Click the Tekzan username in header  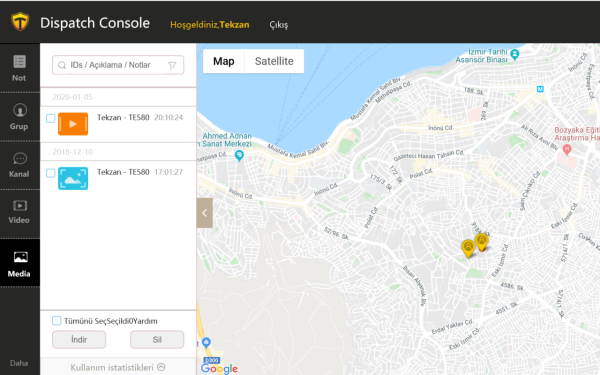(x=234, y=24)
